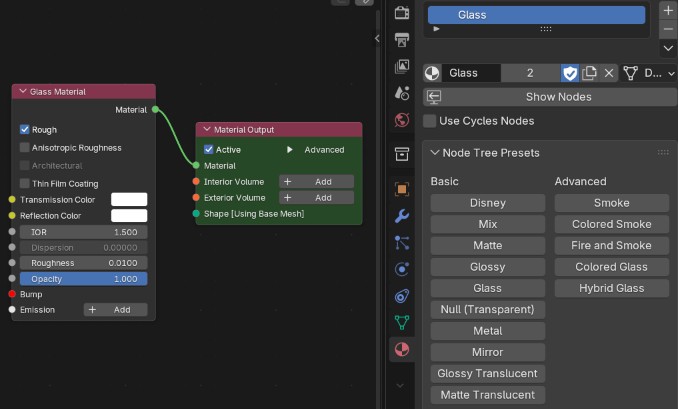Unlink the Glass material with X icon

coord(609,73)
